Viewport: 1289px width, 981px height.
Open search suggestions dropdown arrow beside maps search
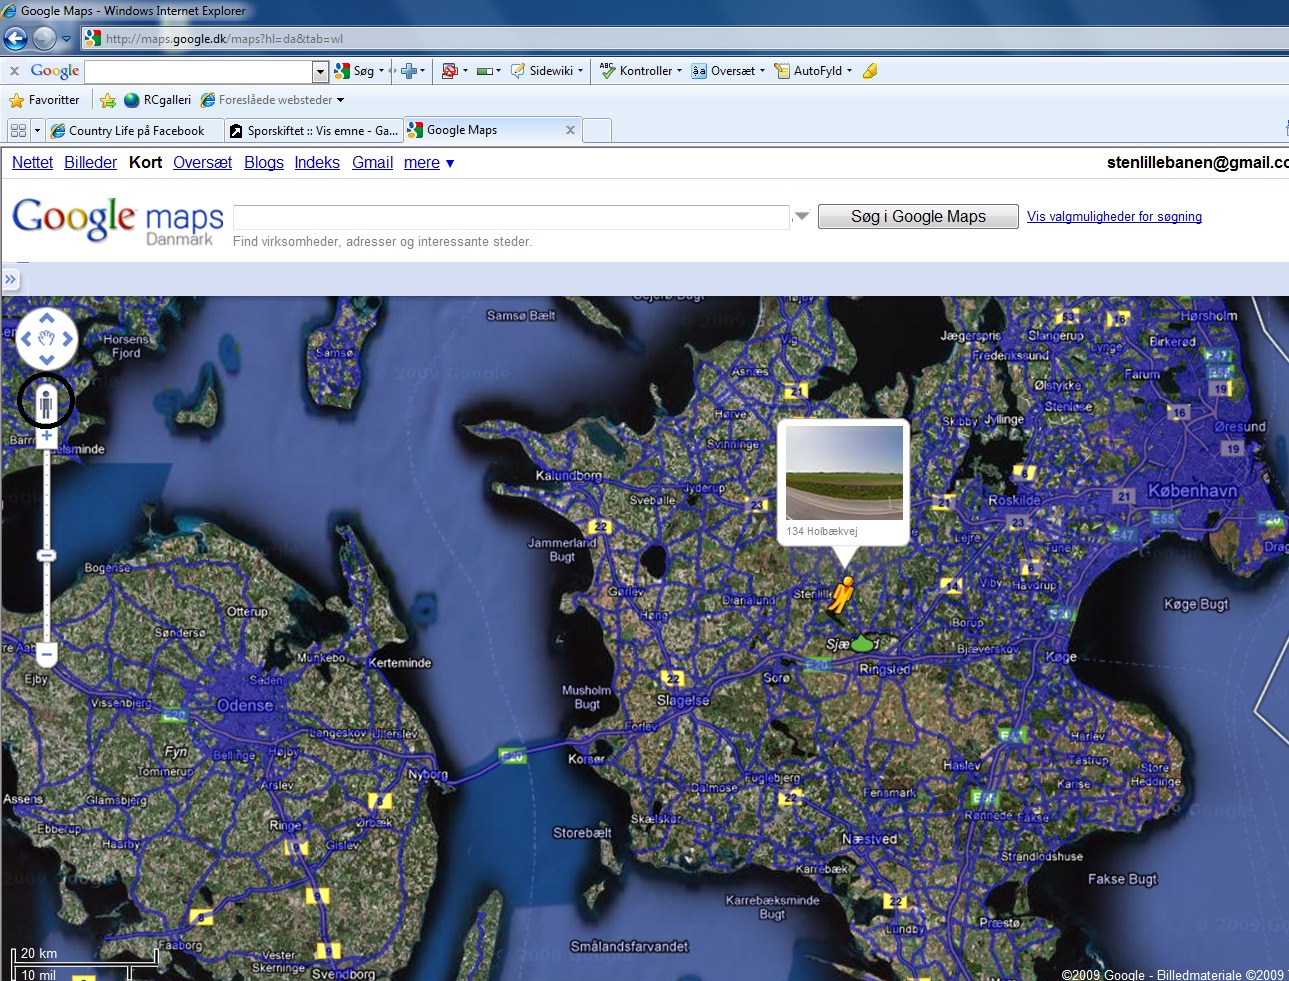(x=801, y=216)
